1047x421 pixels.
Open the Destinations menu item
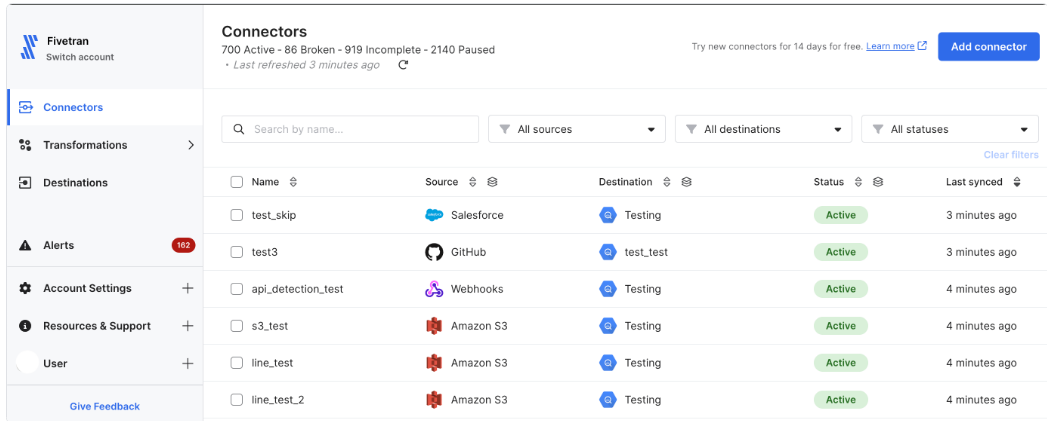[106, 182]
